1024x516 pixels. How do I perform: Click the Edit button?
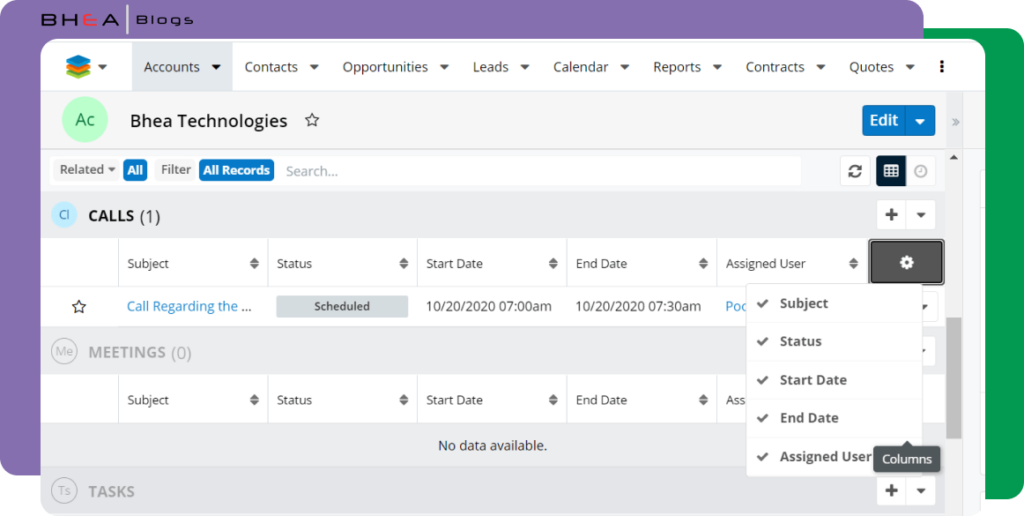point(884,120)
